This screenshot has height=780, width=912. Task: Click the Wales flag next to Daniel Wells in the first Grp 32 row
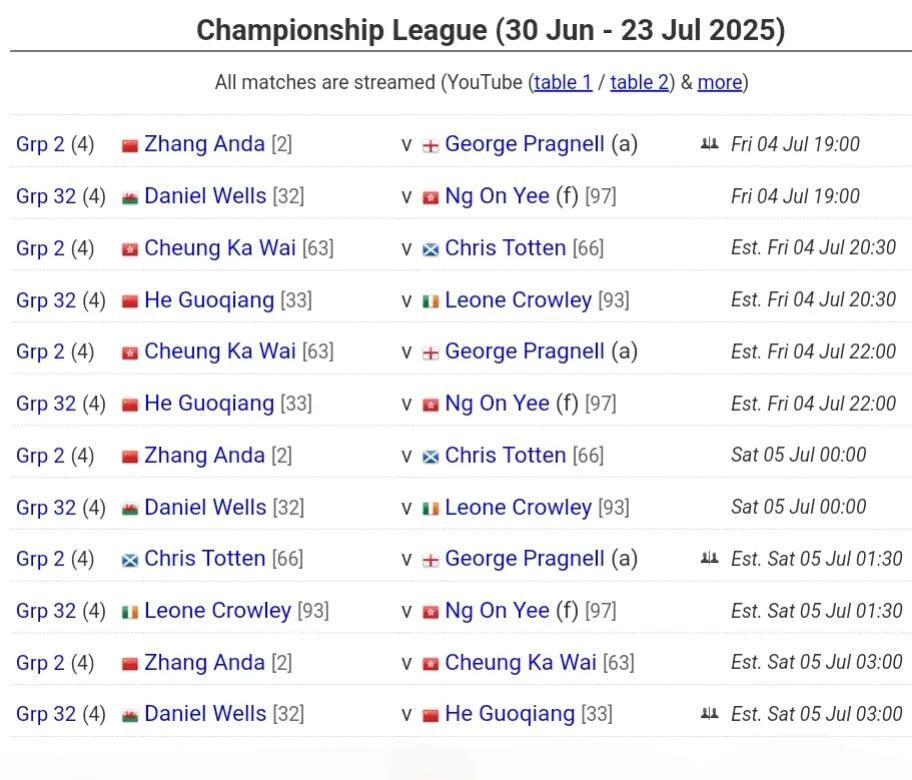point(130,199)
